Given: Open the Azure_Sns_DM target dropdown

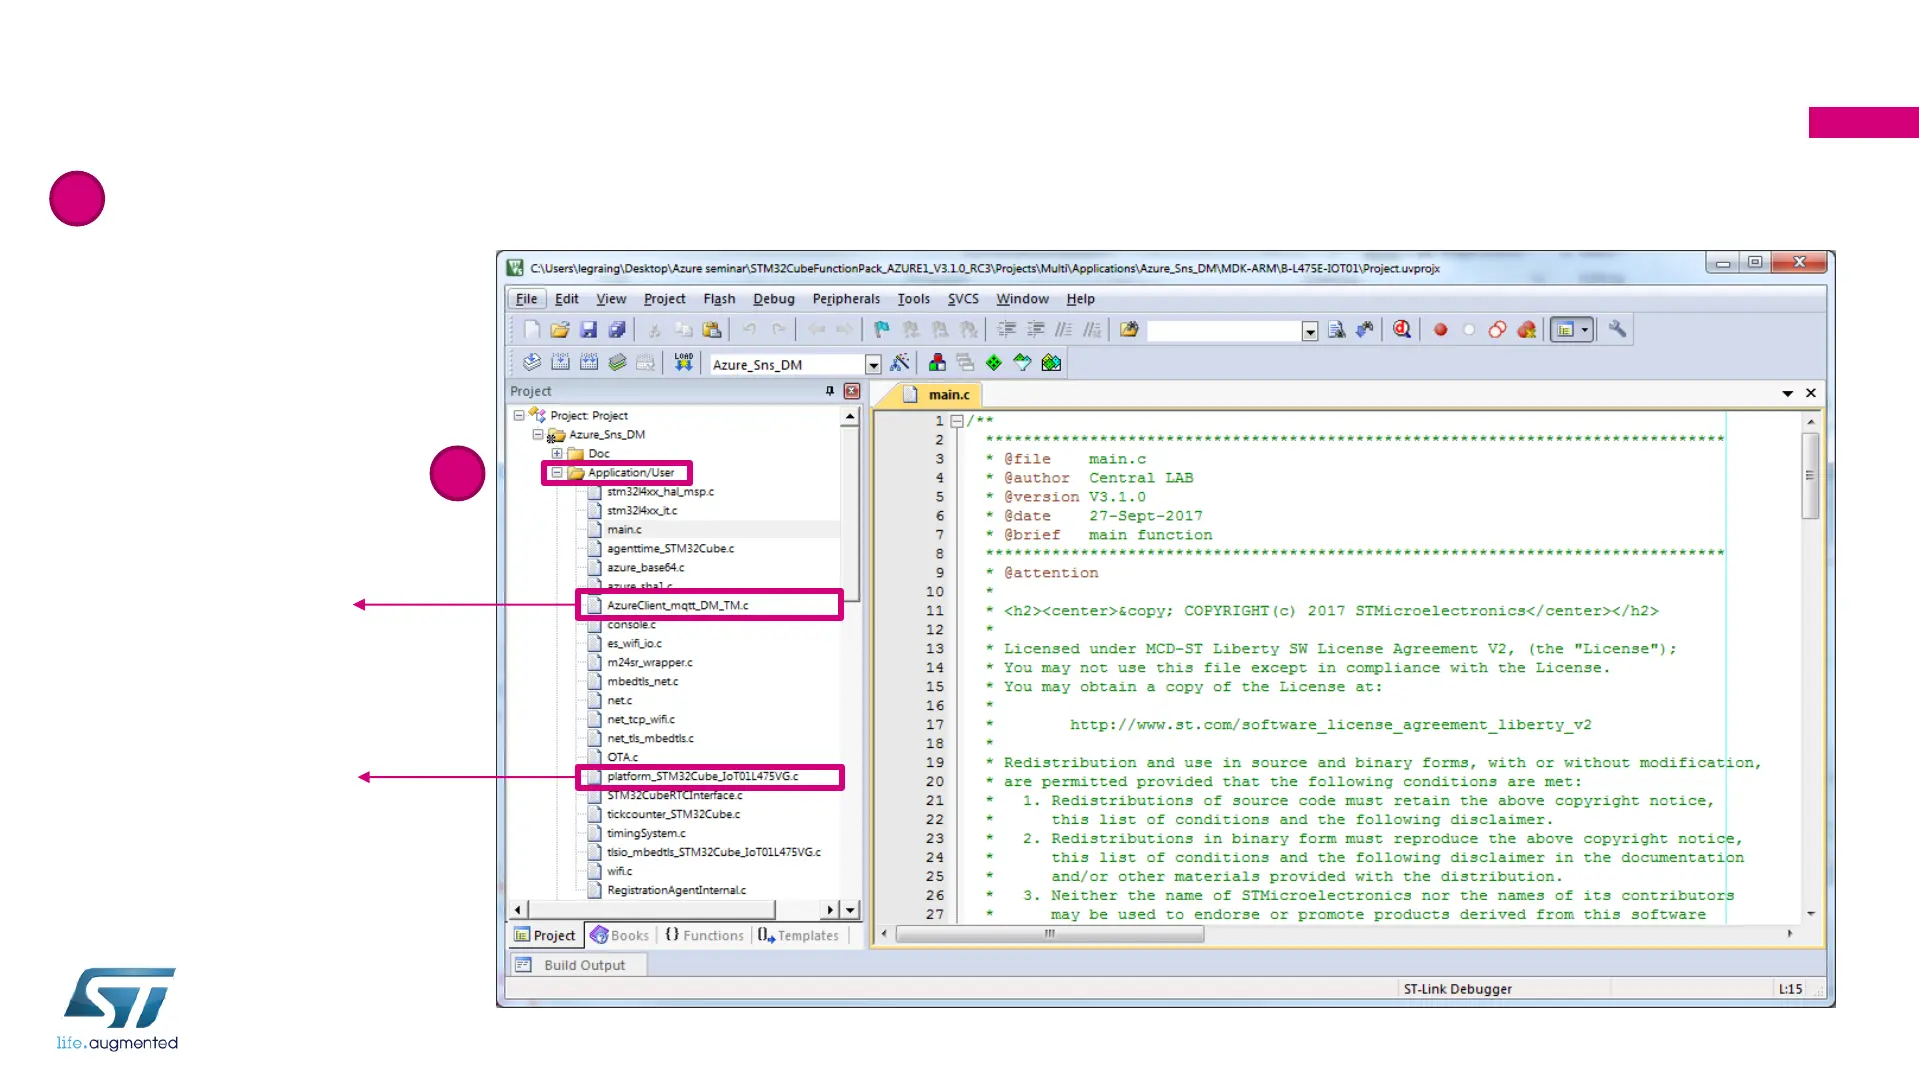Looking at the screenshot, I should click(x=873, y=365).
